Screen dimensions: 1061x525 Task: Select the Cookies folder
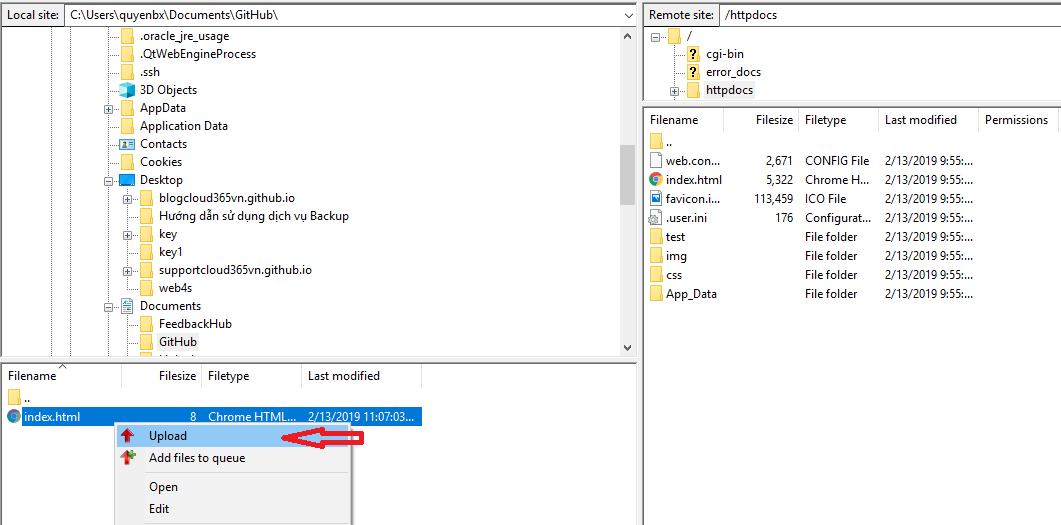pos(161,162)
